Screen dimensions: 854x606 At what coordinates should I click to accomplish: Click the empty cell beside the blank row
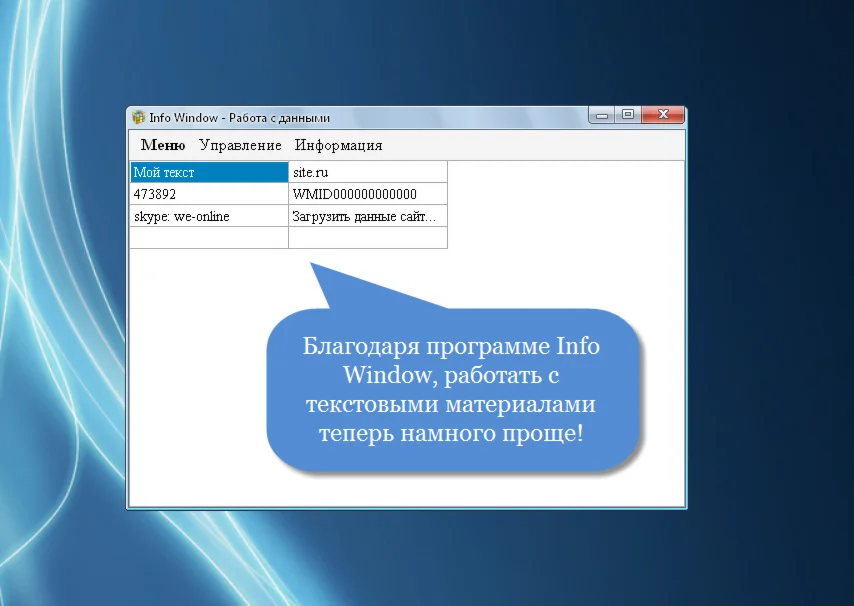click(367, 237)
